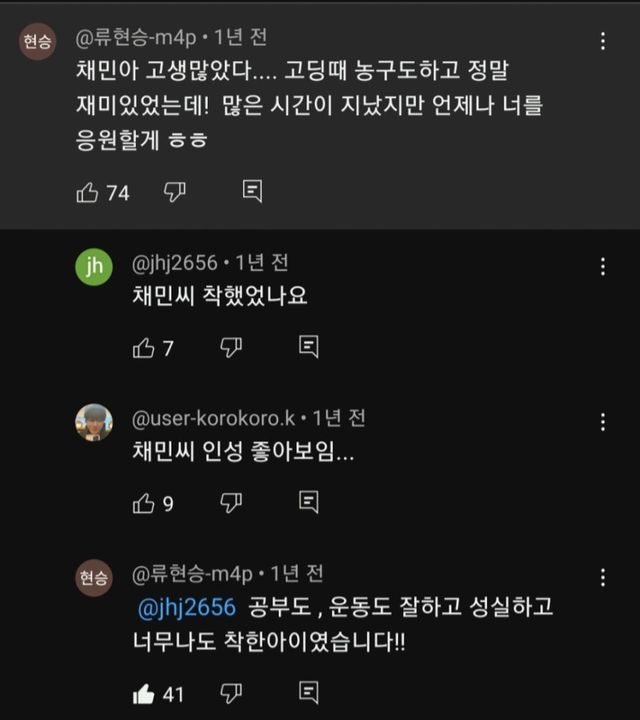The image size is (640, 720).
Task: Reply to the last comment with 41 likes
Action: tap(309, 692)
